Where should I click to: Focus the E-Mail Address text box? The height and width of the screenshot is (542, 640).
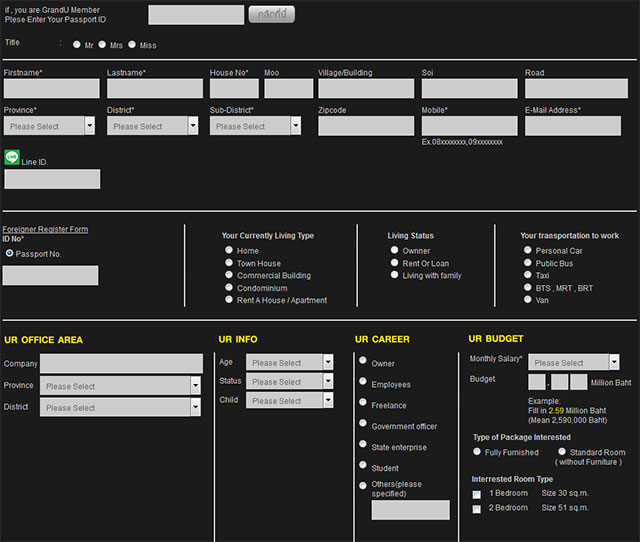(x=572, y=126)
